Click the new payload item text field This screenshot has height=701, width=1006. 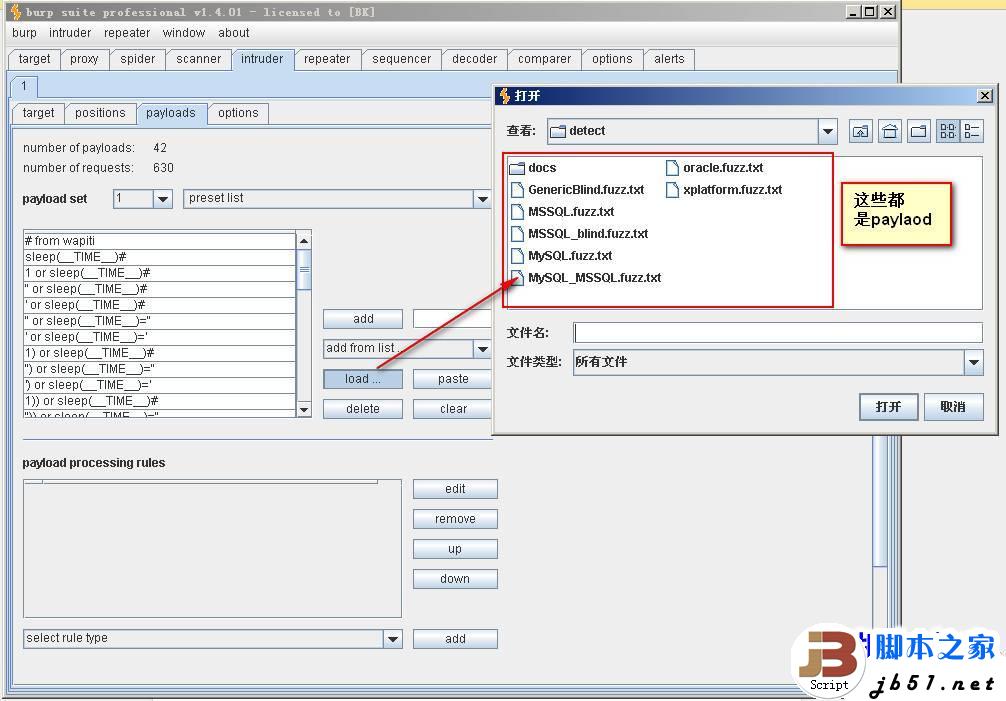[452, 319]
